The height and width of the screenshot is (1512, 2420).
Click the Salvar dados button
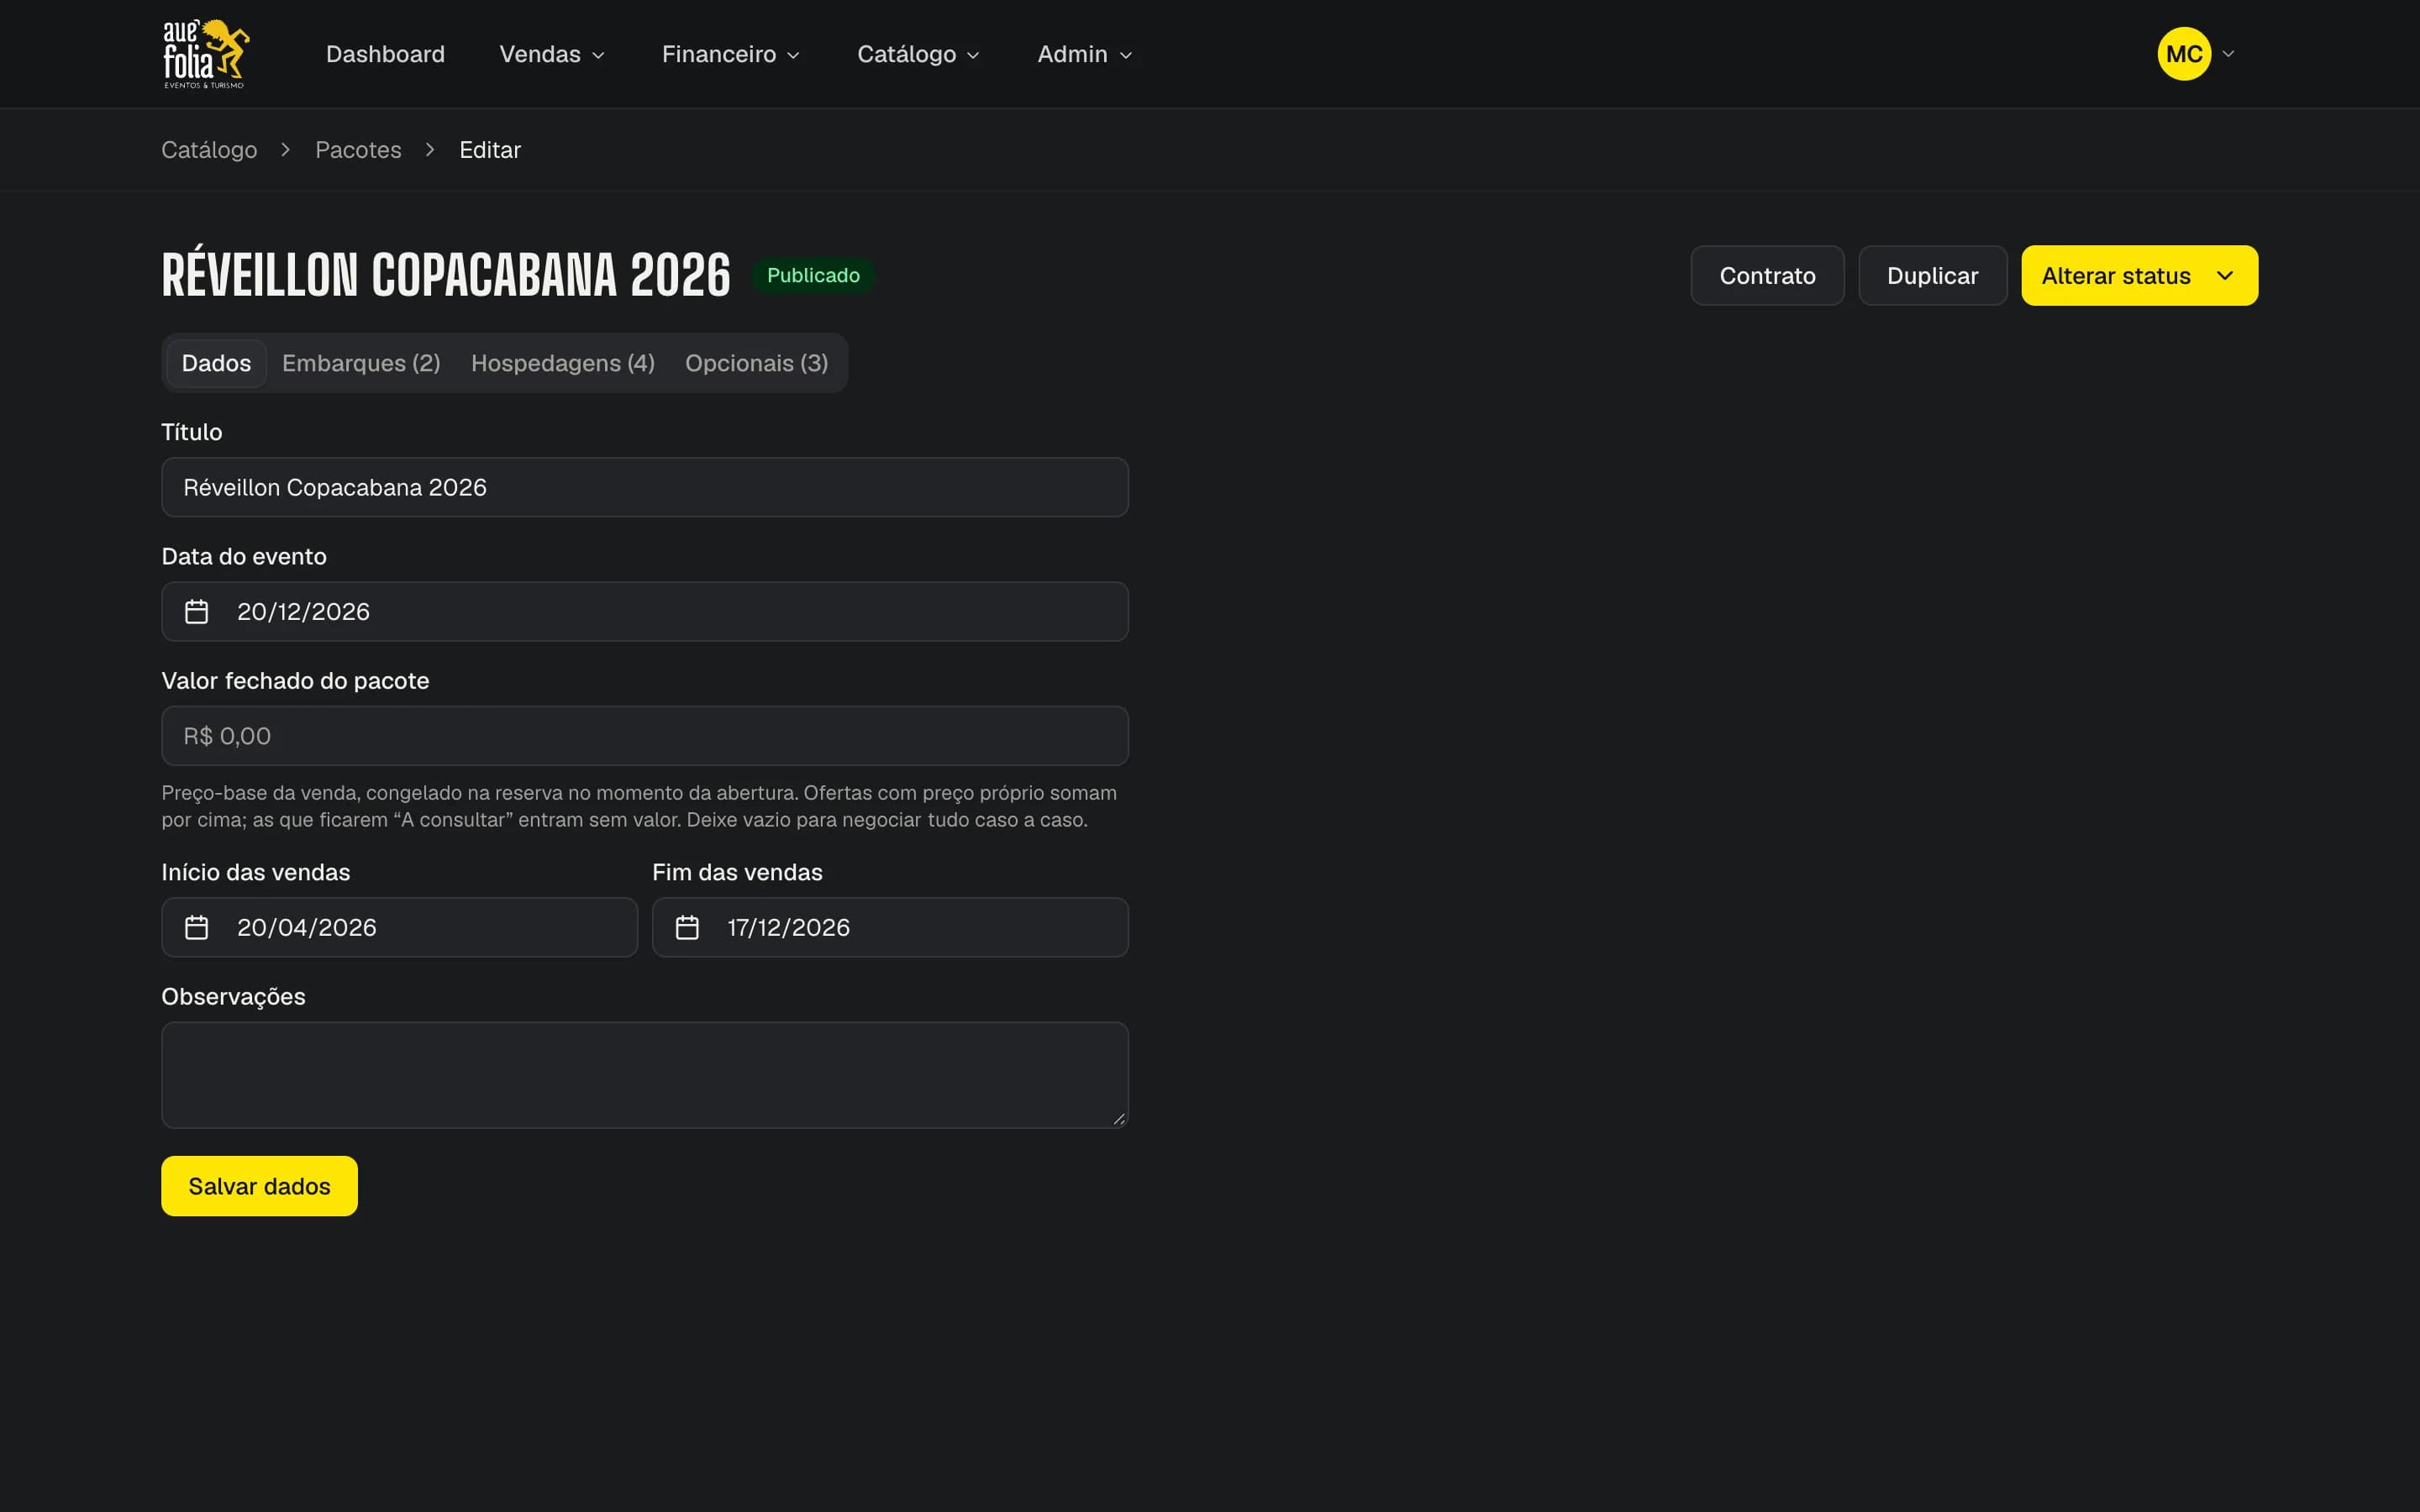(259, 1186)
